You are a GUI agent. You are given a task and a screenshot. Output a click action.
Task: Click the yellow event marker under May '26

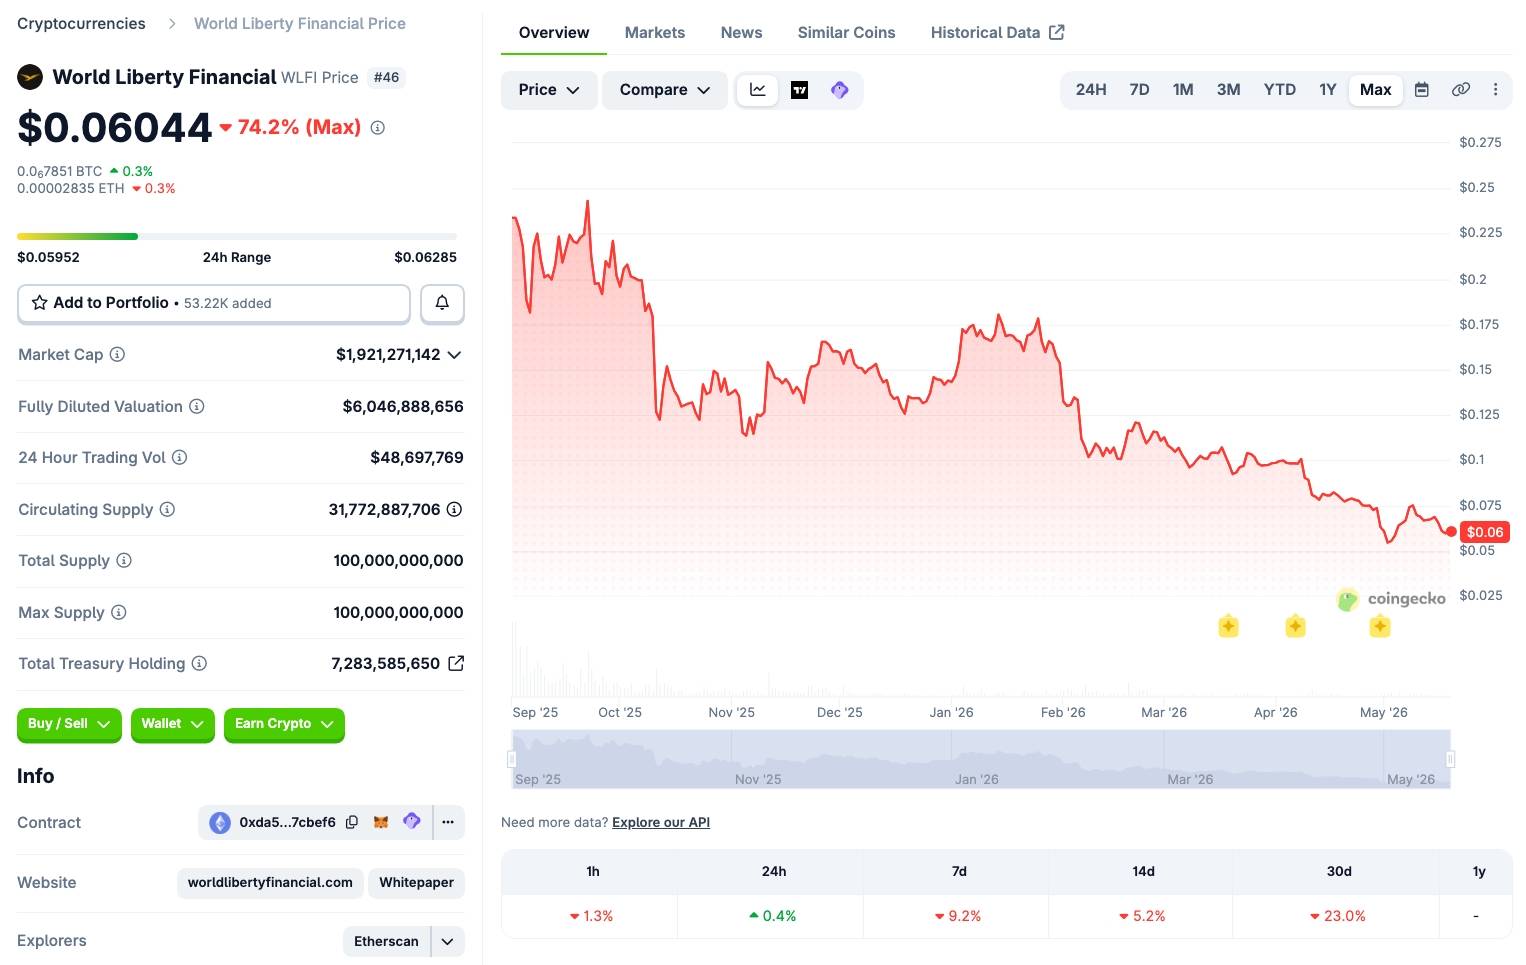(x=1380, y=627)
